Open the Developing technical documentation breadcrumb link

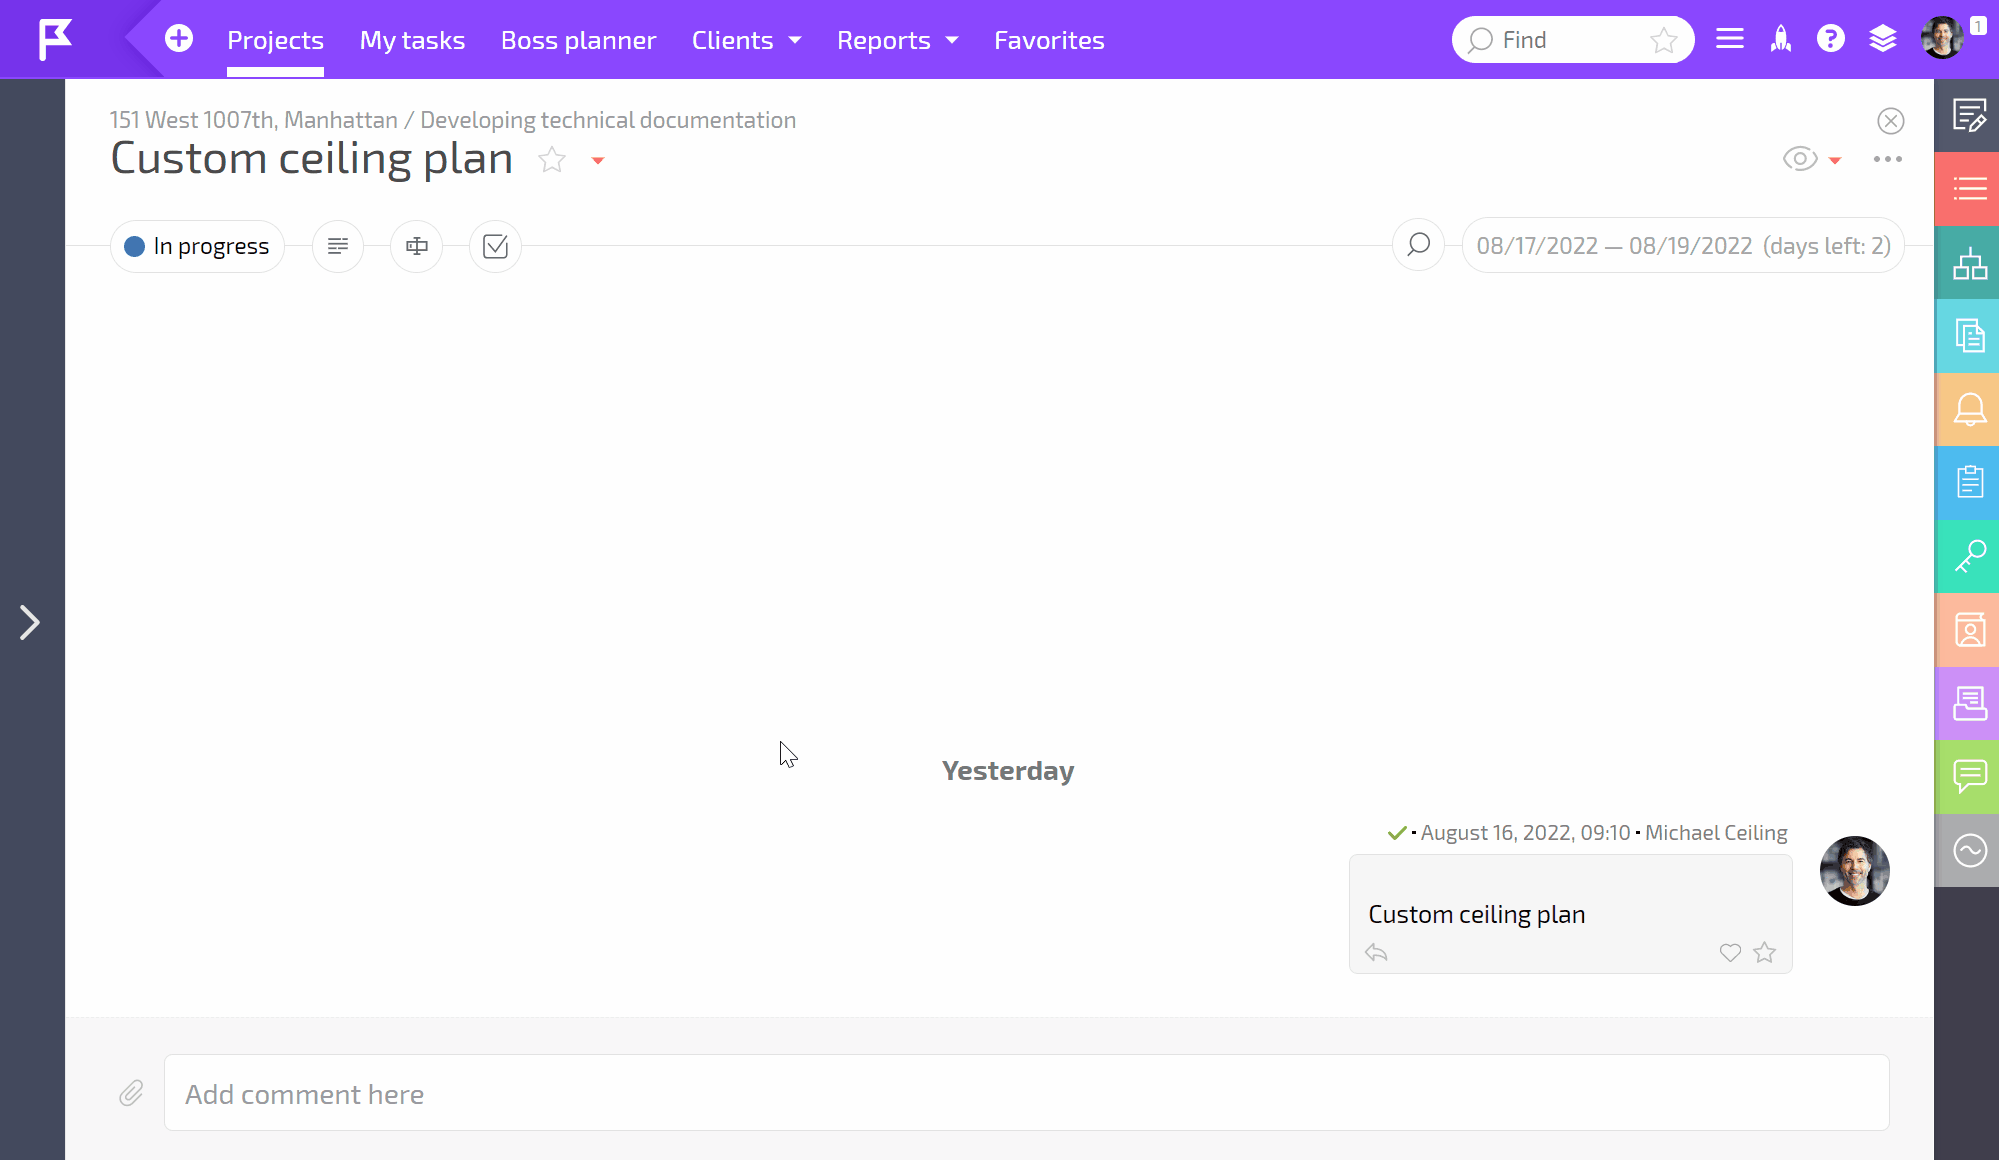(608, 120)
